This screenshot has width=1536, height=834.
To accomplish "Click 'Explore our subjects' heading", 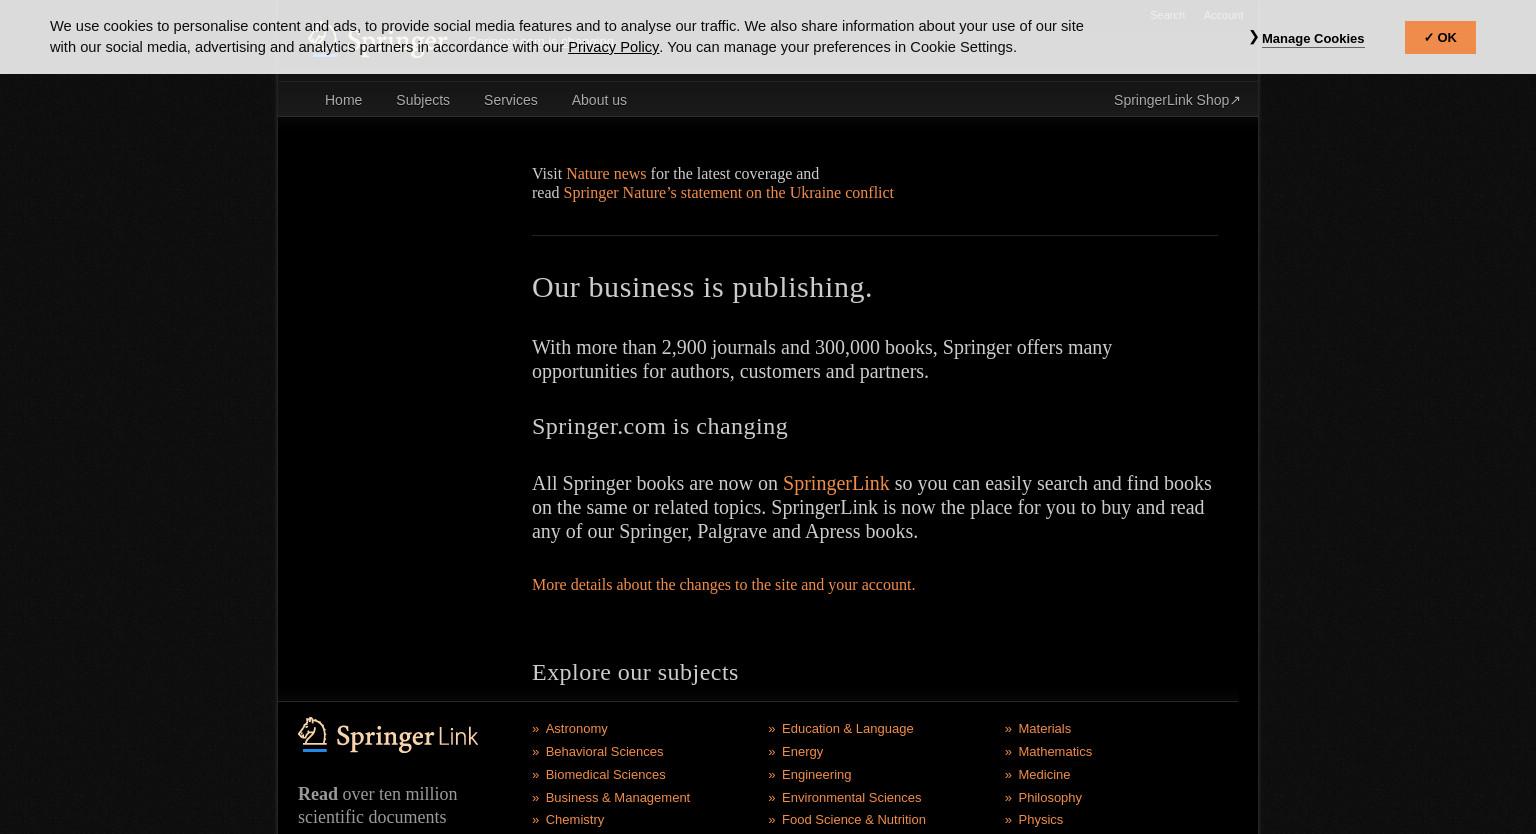I will pos(635,672).
